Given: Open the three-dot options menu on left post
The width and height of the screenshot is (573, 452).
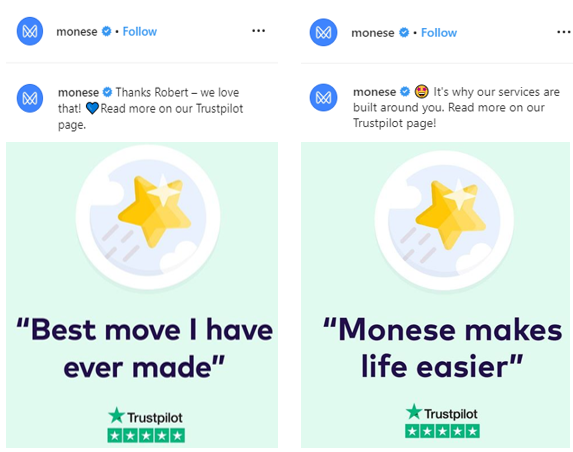Looking at the screenshot, I should tap(258, 31).
